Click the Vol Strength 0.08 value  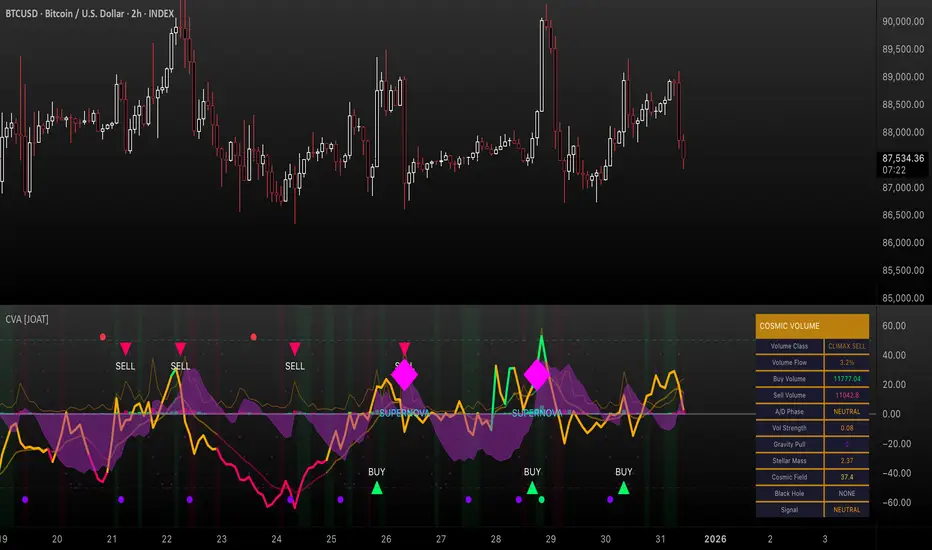click(x=846, y=428)
